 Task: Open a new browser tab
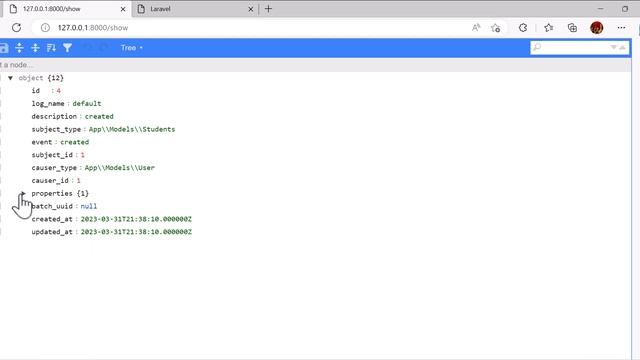(268, 9)
